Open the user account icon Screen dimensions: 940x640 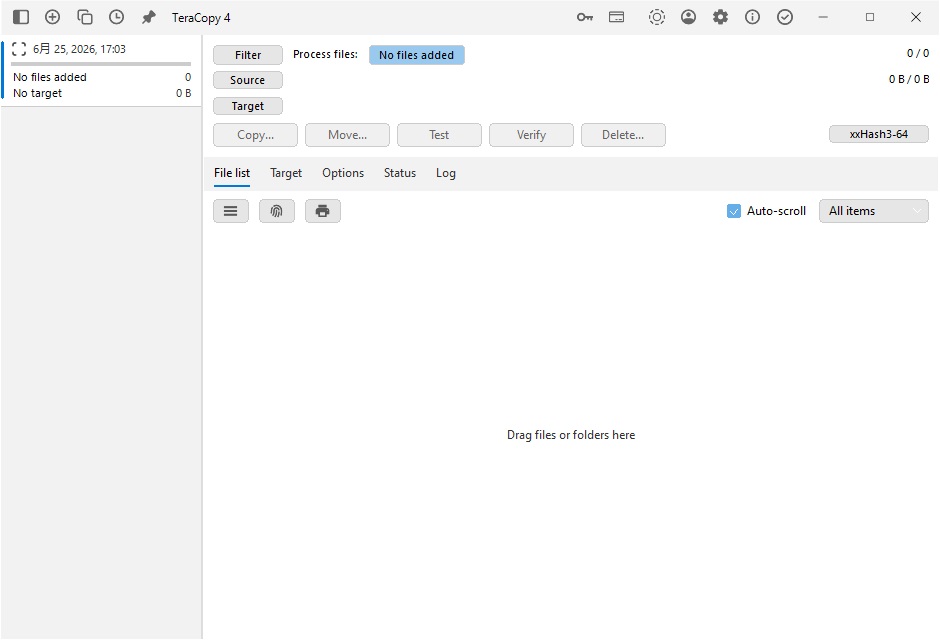688,17
